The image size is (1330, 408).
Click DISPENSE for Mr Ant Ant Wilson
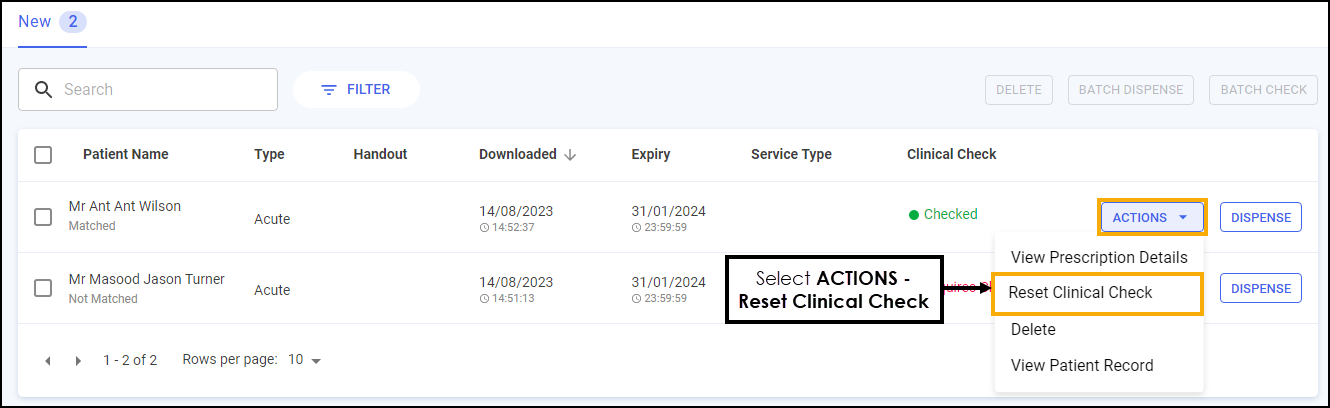(x=1260, y=217)
